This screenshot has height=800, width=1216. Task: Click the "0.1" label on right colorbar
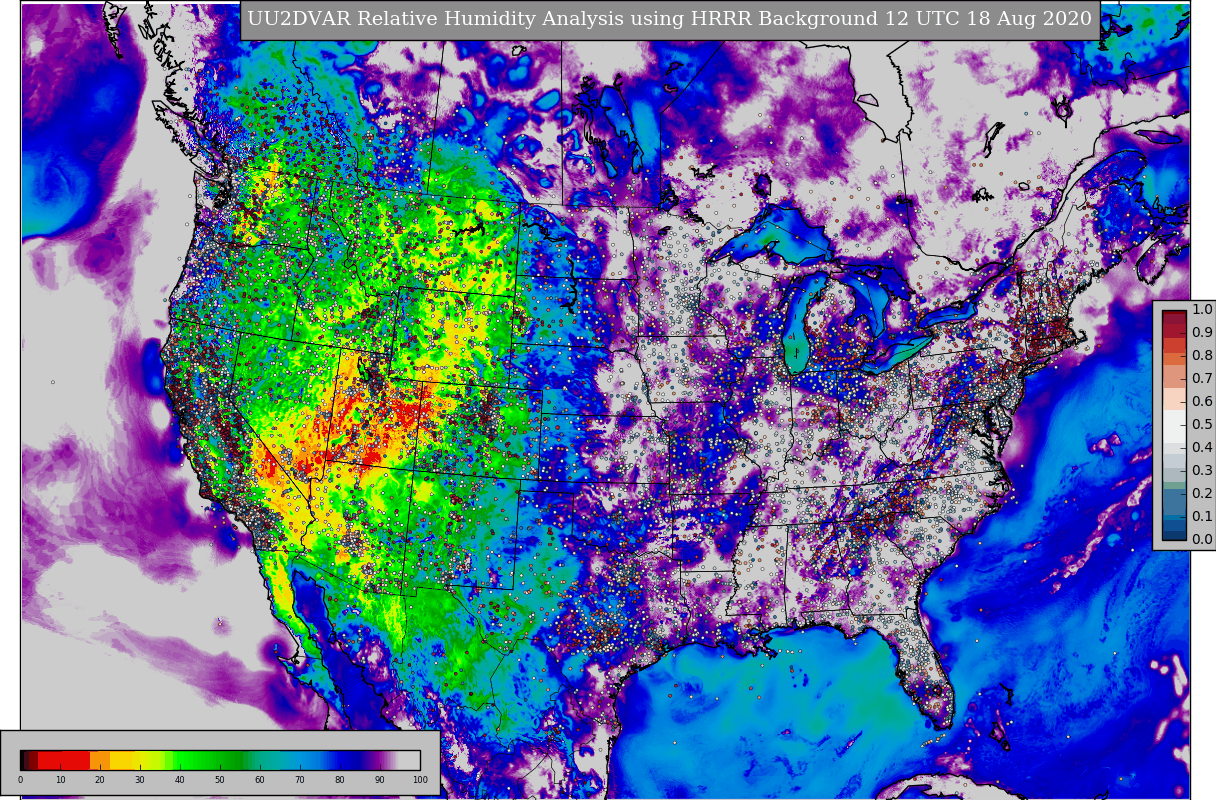pyautogui.click(x=1201, y=516)
